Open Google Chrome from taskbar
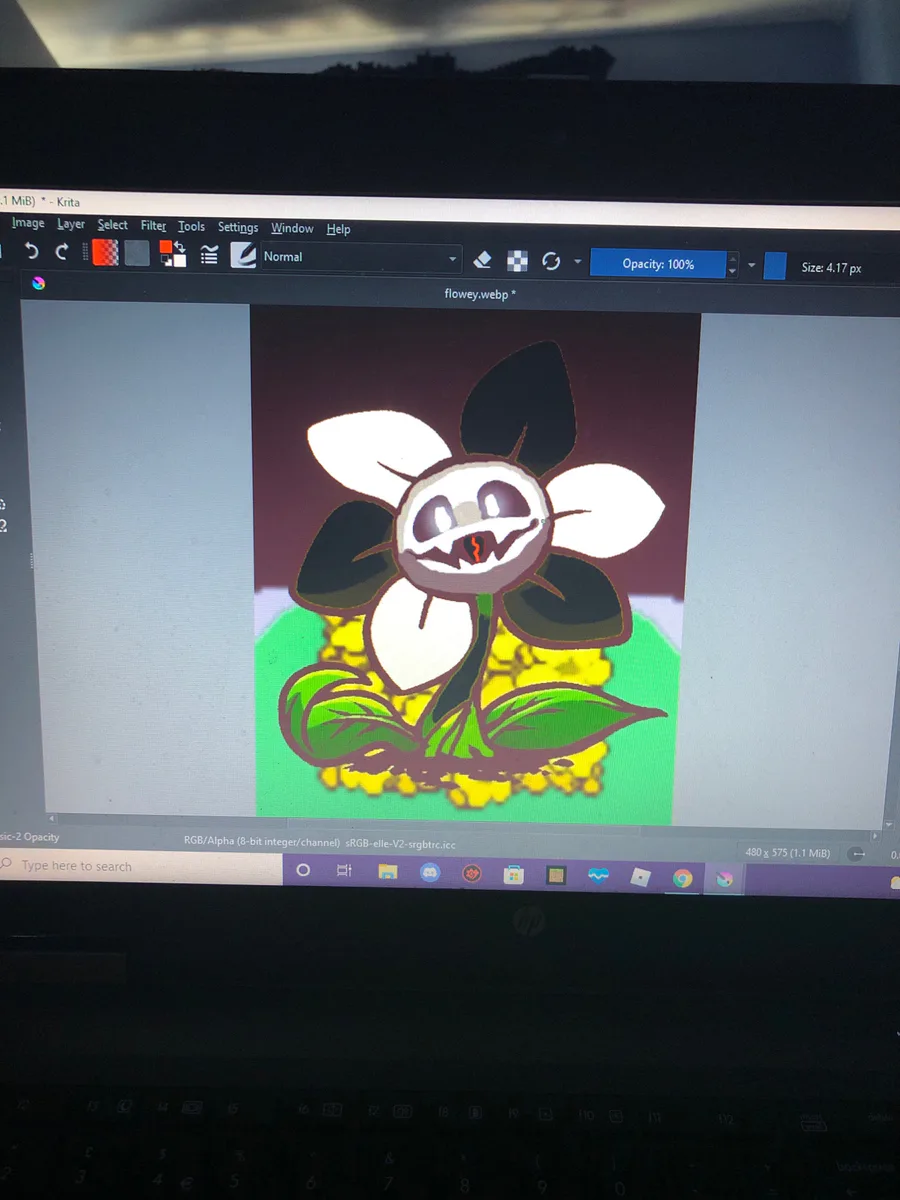Screen dimensions: 900x1200 683,879
